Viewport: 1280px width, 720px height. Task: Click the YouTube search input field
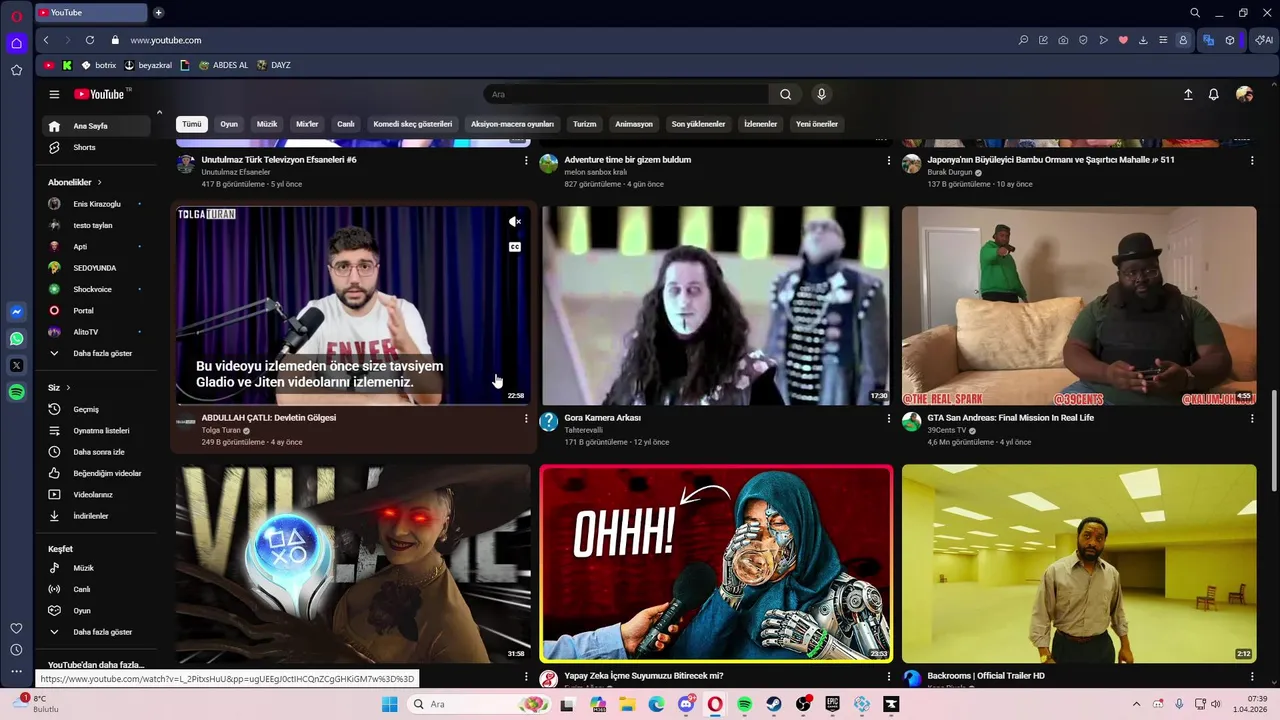click(626, 94)
